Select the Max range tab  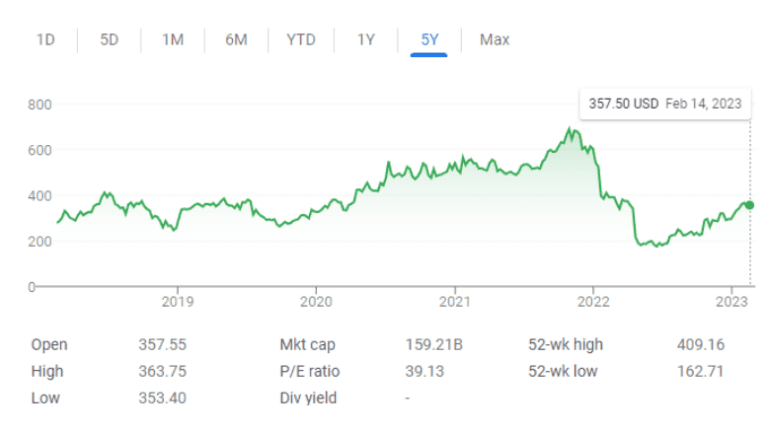(x=494, y=40)
